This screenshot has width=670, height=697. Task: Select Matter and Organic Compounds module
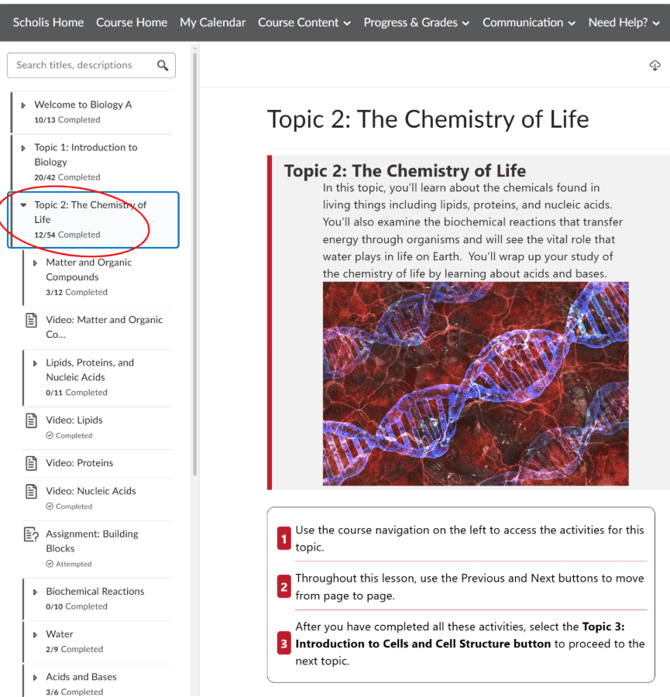tap(89, 269)
